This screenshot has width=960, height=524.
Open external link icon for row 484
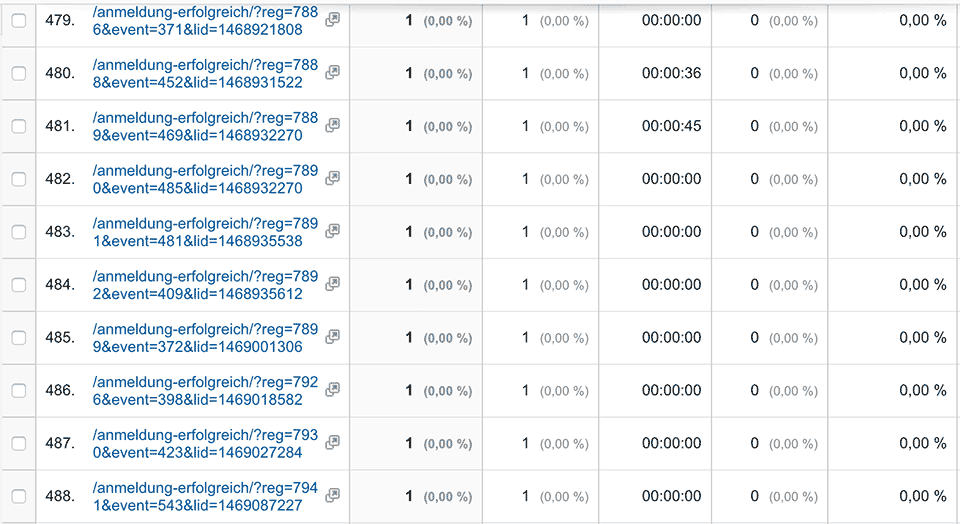[x=333, y=284]
